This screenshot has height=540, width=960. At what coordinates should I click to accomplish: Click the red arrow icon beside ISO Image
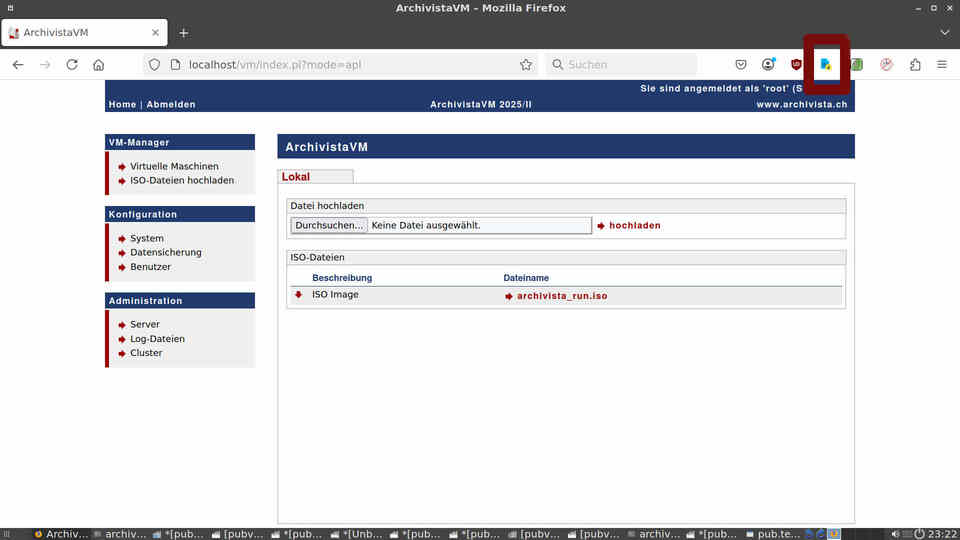299,294
